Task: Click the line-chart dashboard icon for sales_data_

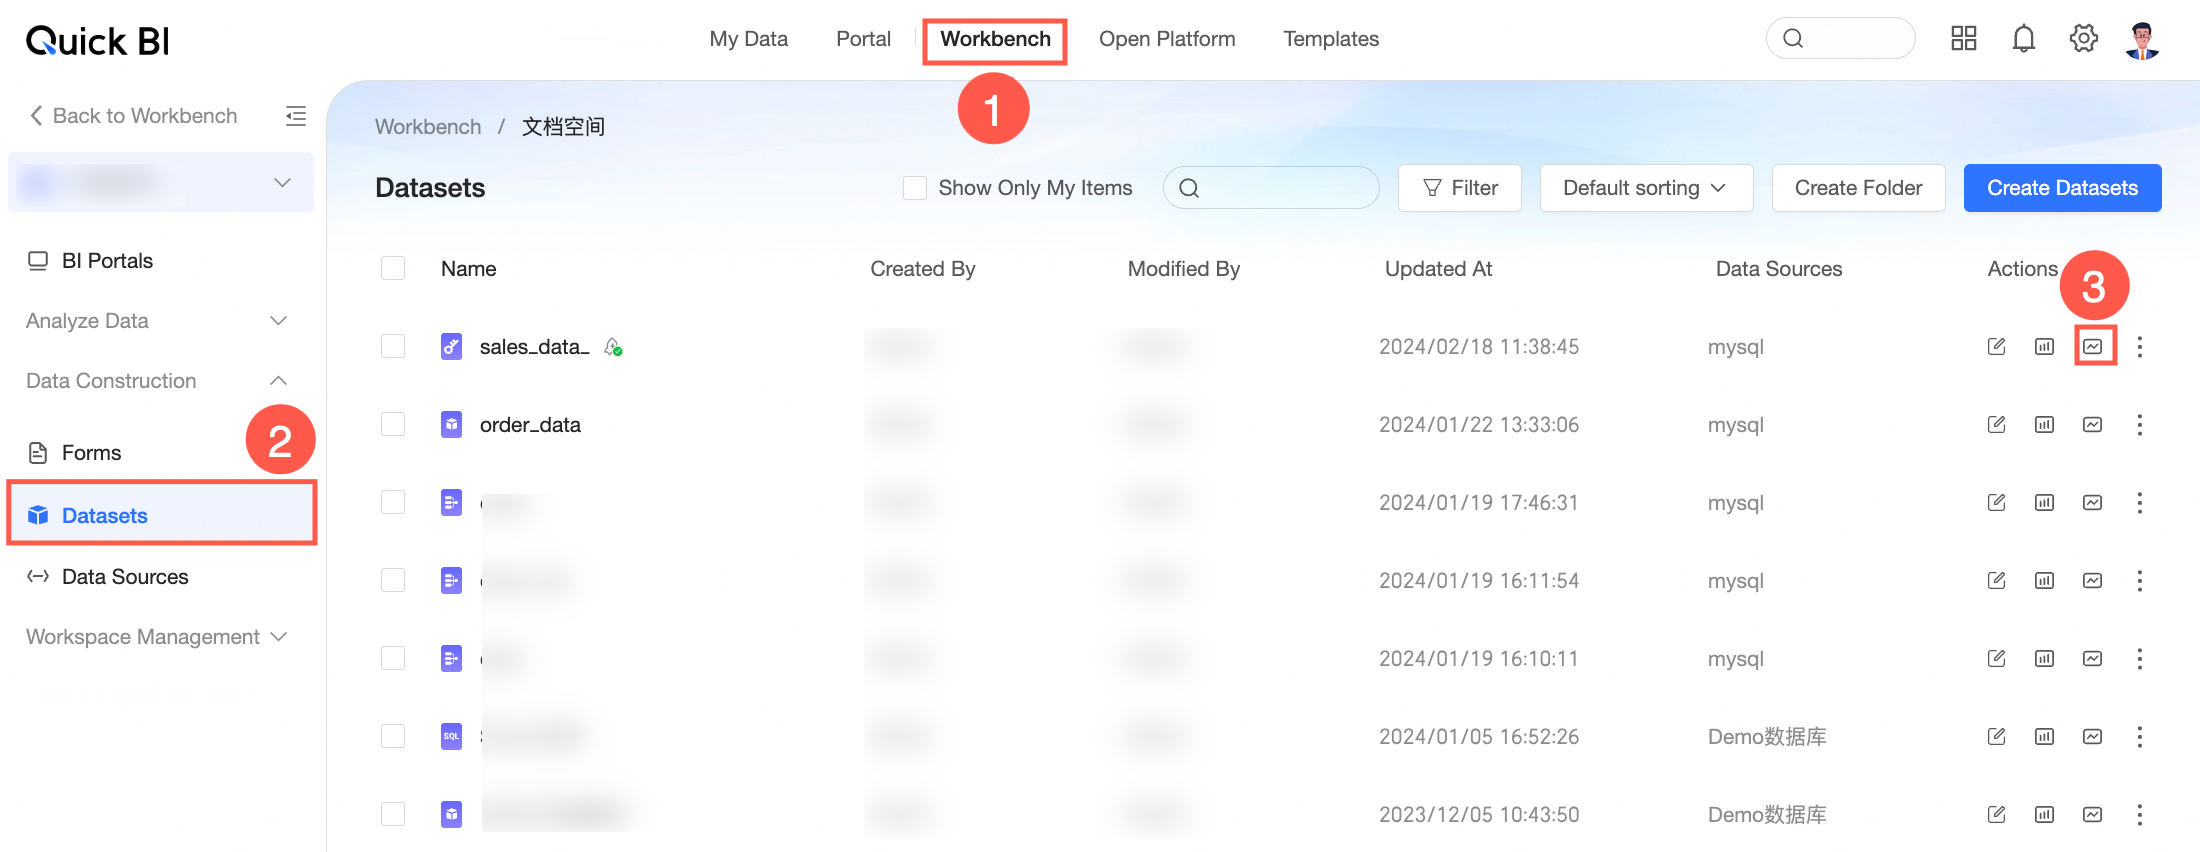Action: click(2093, 347)
